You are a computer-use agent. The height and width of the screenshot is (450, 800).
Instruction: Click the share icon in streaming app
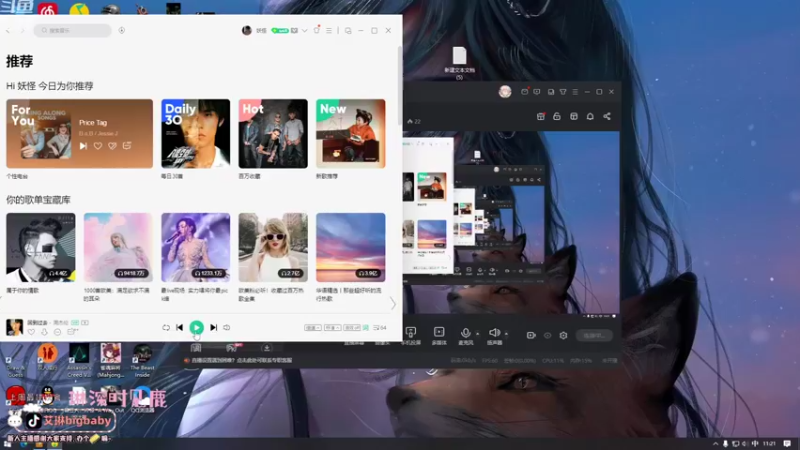[607, 116]
